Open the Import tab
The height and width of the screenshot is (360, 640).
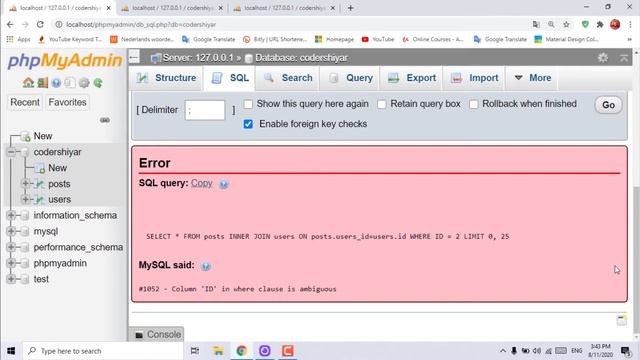pyautogui.click(x=474, y=78)
